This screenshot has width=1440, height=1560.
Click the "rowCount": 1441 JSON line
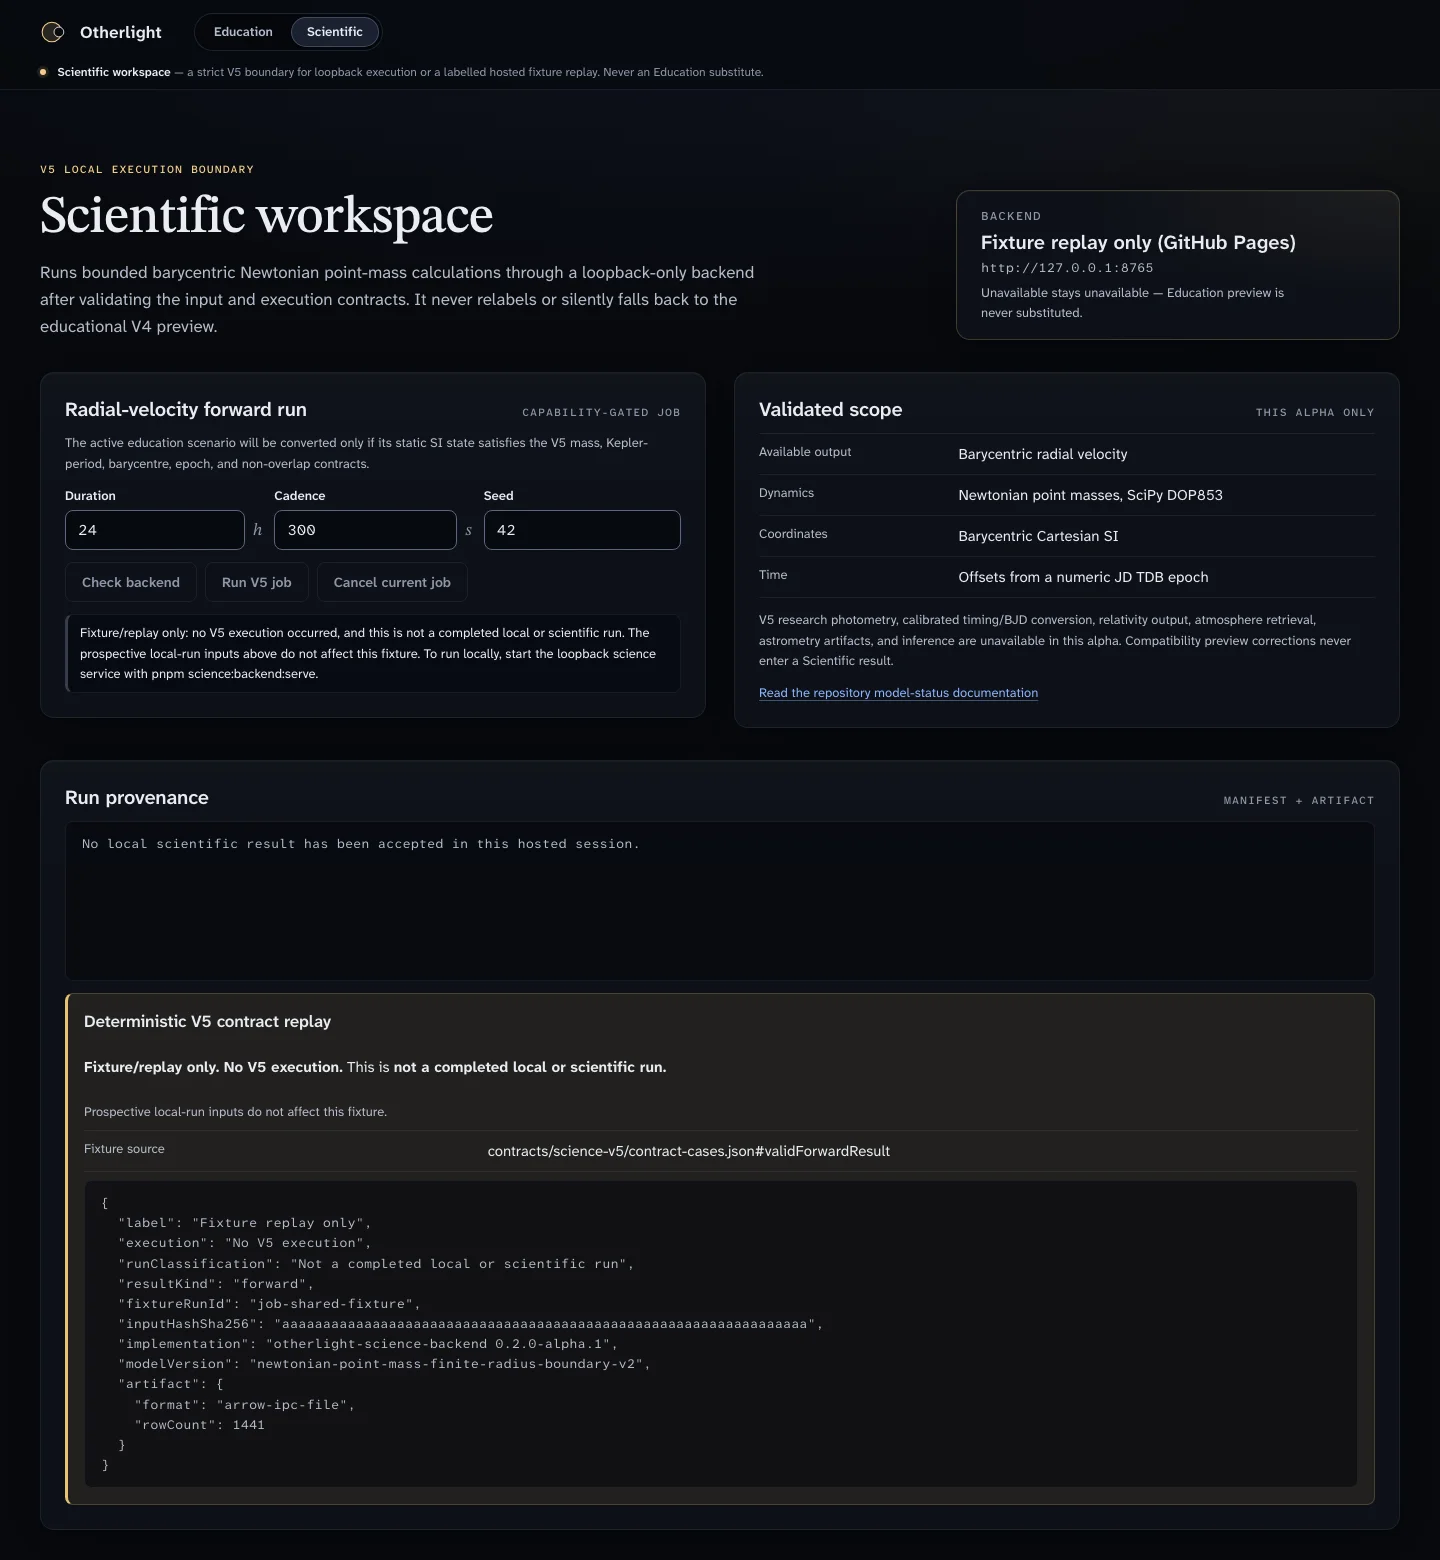pos(199,1425)
